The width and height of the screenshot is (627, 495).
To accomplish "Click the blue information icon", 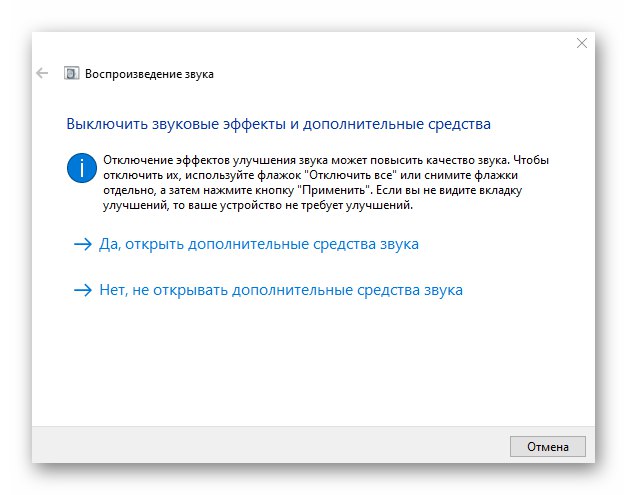I will [x=82, y=168].
